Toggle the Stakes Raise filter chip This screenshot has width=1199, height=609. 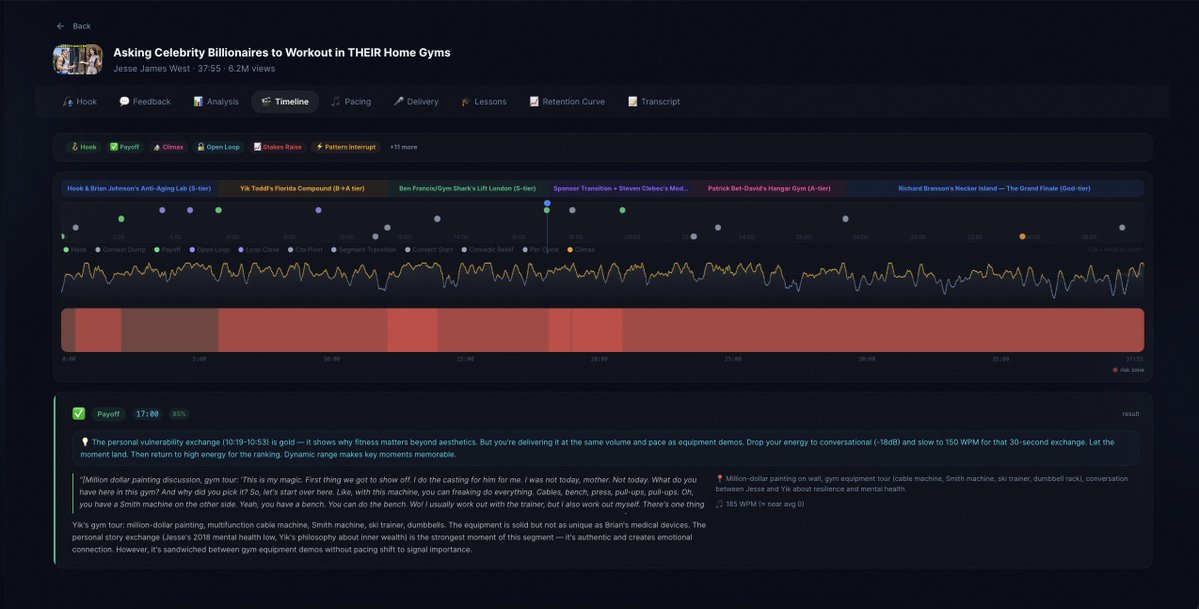[x=278, y=147]
